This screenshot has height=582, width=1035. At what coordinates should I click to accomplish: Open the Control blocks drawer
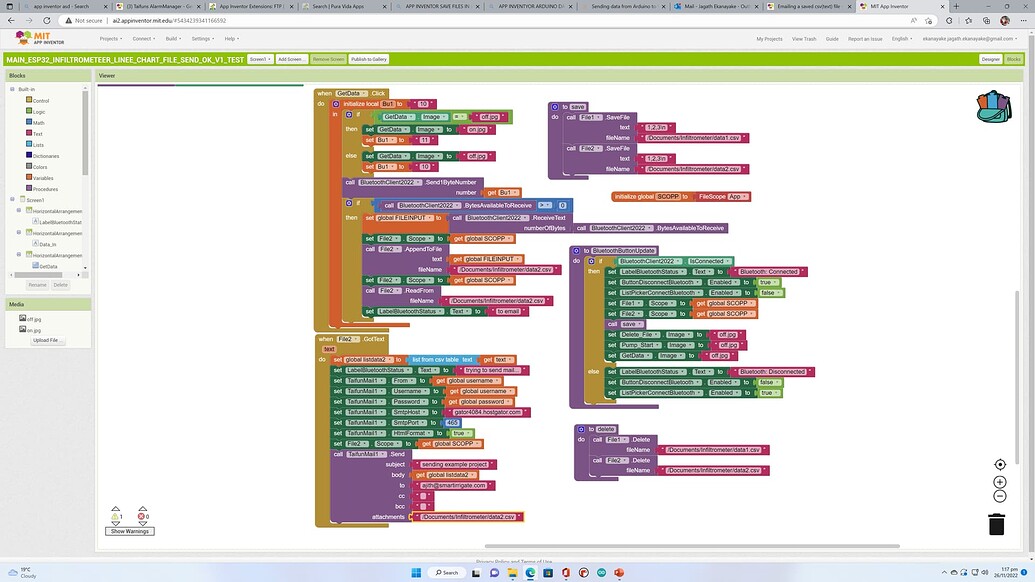(41, 100)
